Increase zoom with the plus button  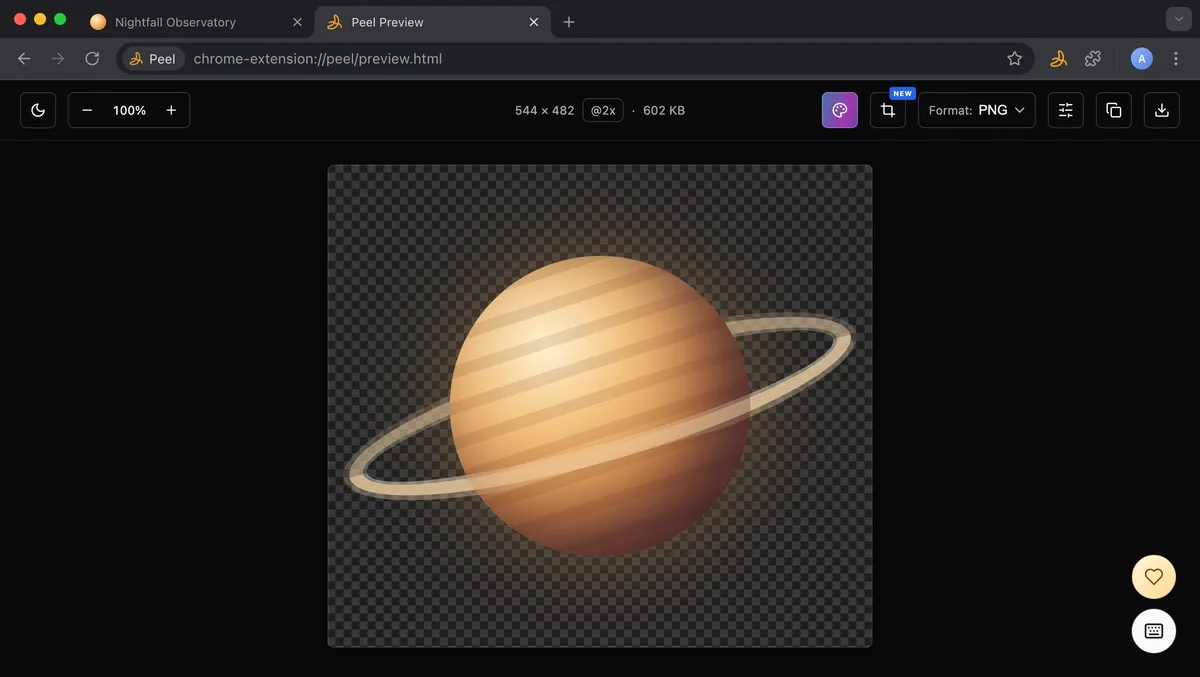pos(171,110)
